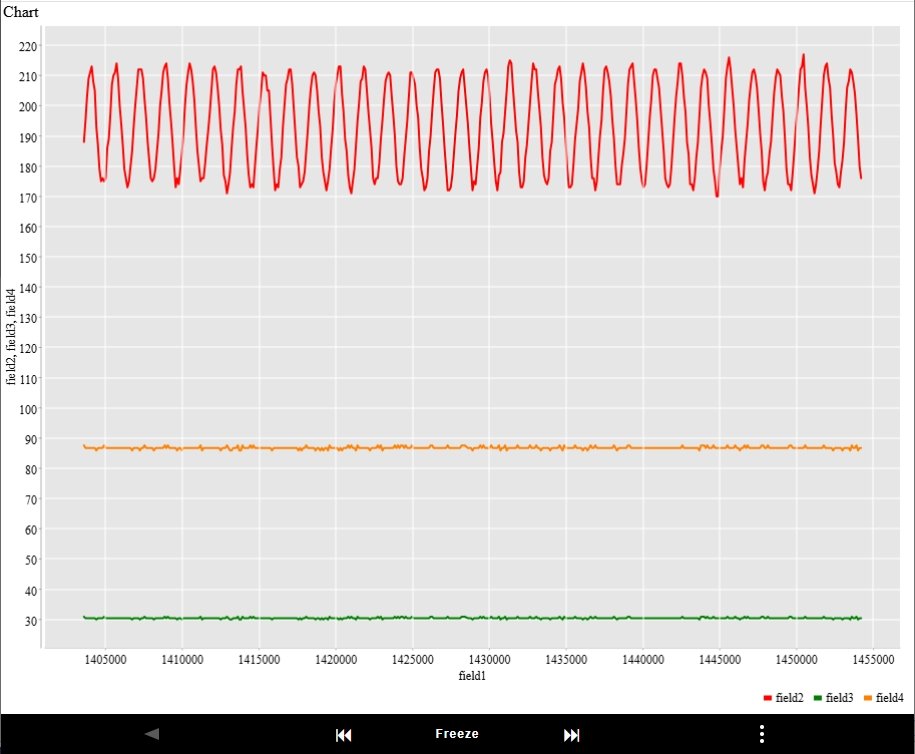Viewport: 915px width, 754px height.
Task: Click the 220 y-axis tick label
Action: (x=27, y=46)
